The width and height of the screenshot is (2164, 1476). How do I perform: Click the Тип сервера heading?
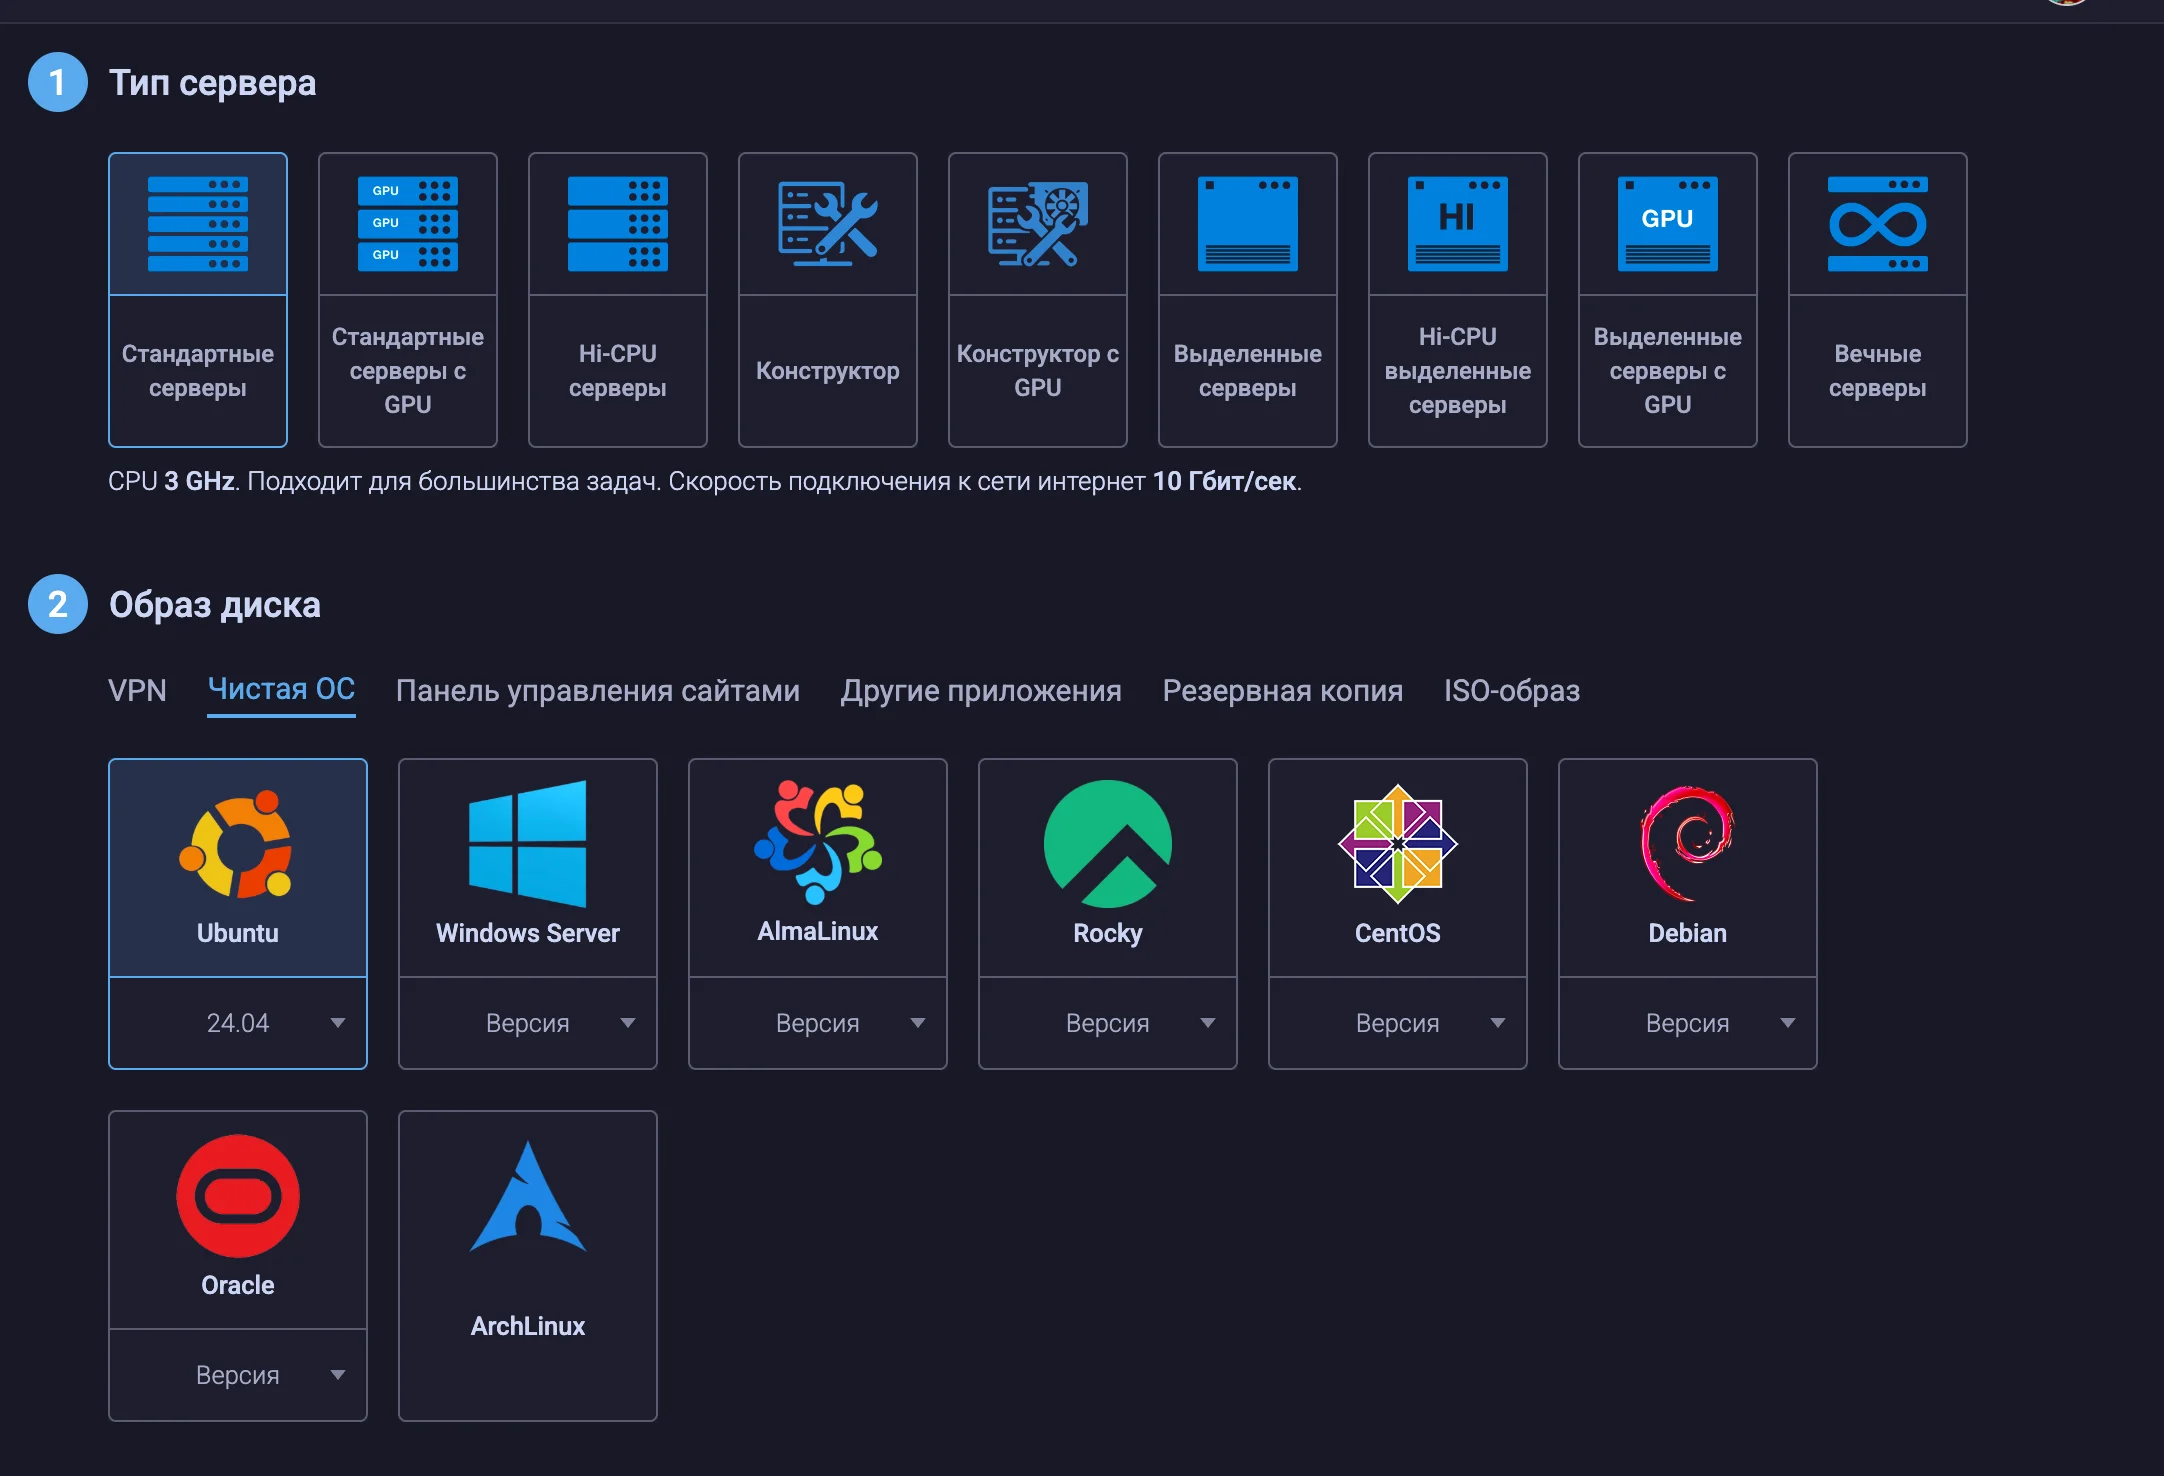pos(212,83)
